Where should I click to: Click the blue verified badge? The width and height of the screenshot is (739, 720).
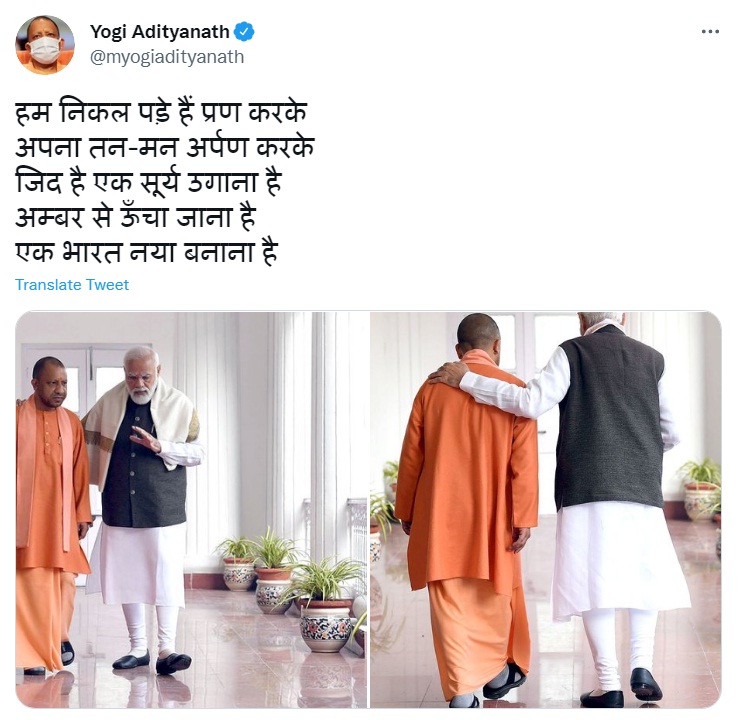[x=244, y=32]
